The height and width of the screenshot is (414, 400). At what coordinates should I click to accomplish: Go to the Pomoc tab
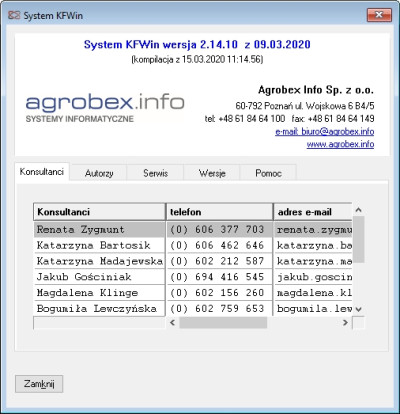[x=268, y=173]
